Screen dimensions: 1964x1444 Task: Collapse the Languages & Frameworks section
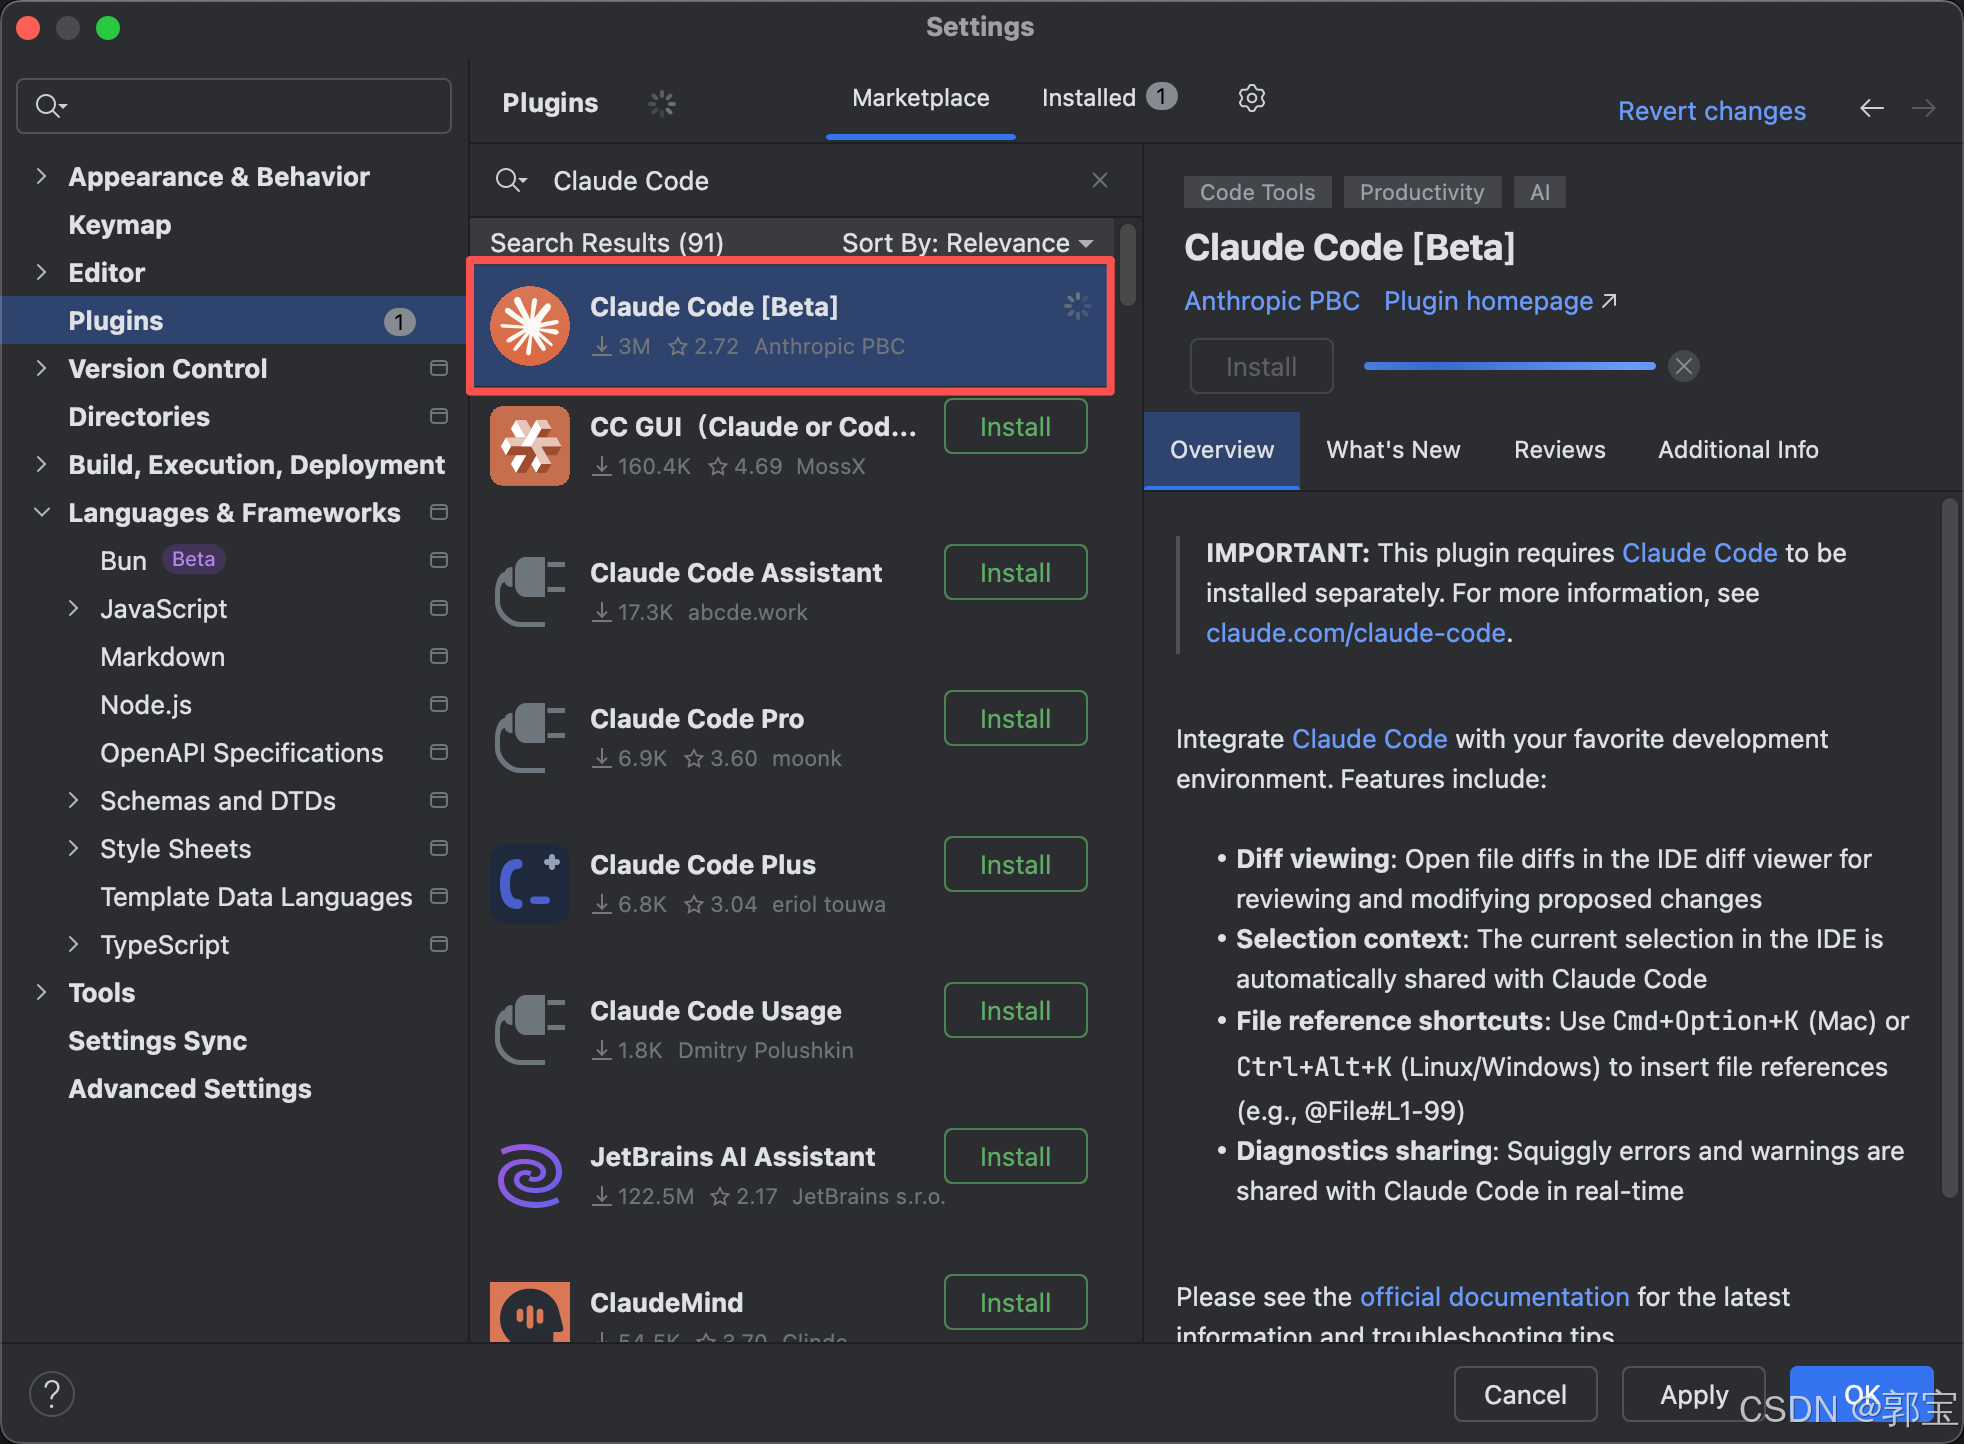point(41,513)
